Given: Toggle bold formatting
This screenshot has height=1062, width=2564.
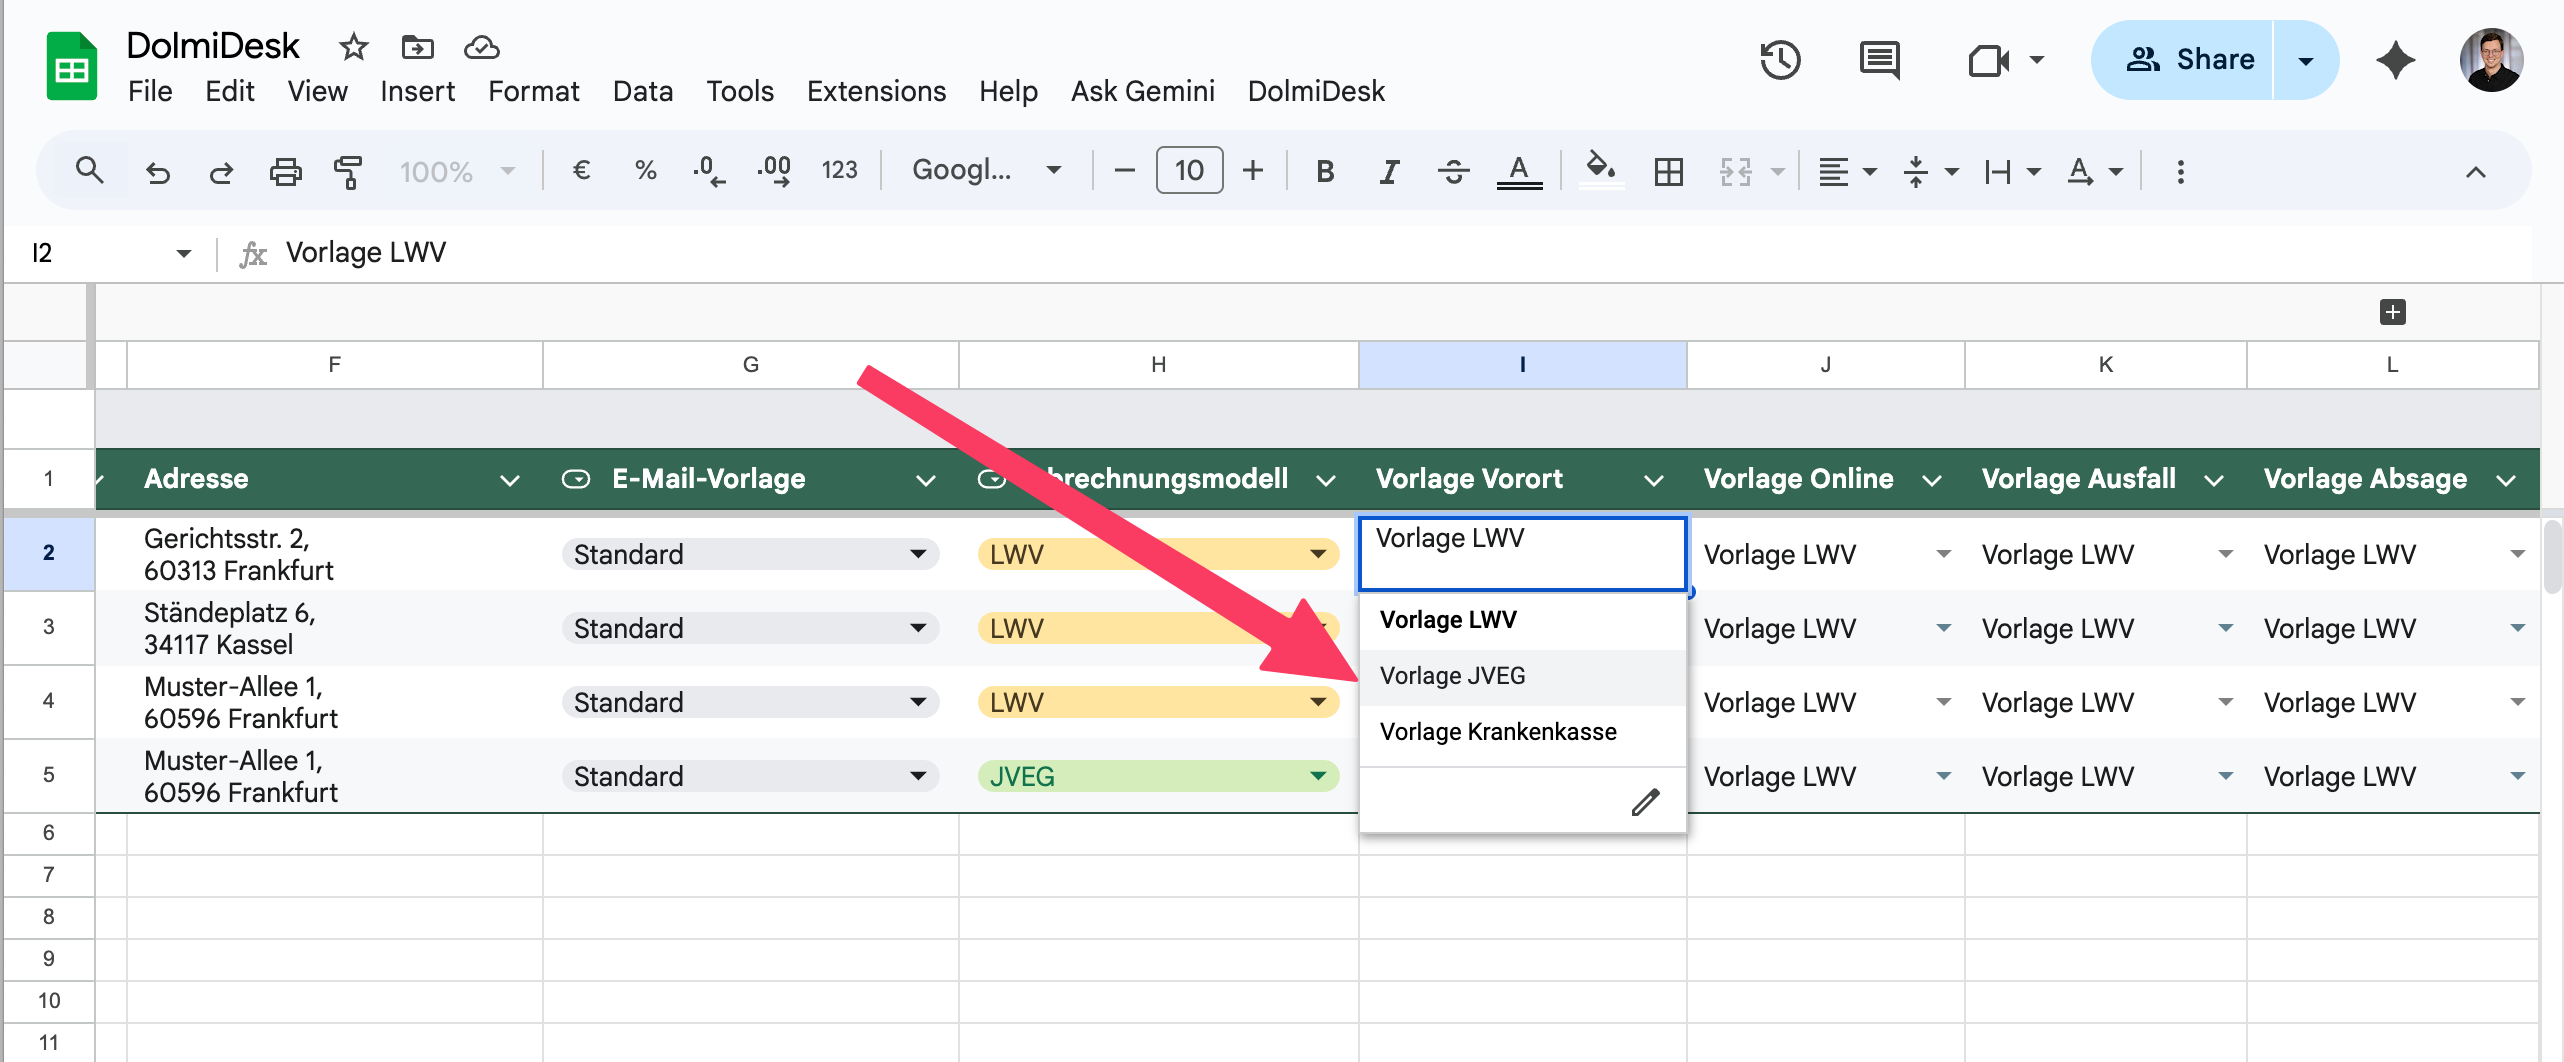Looking at the screenshot, I should click(1325, 172).
